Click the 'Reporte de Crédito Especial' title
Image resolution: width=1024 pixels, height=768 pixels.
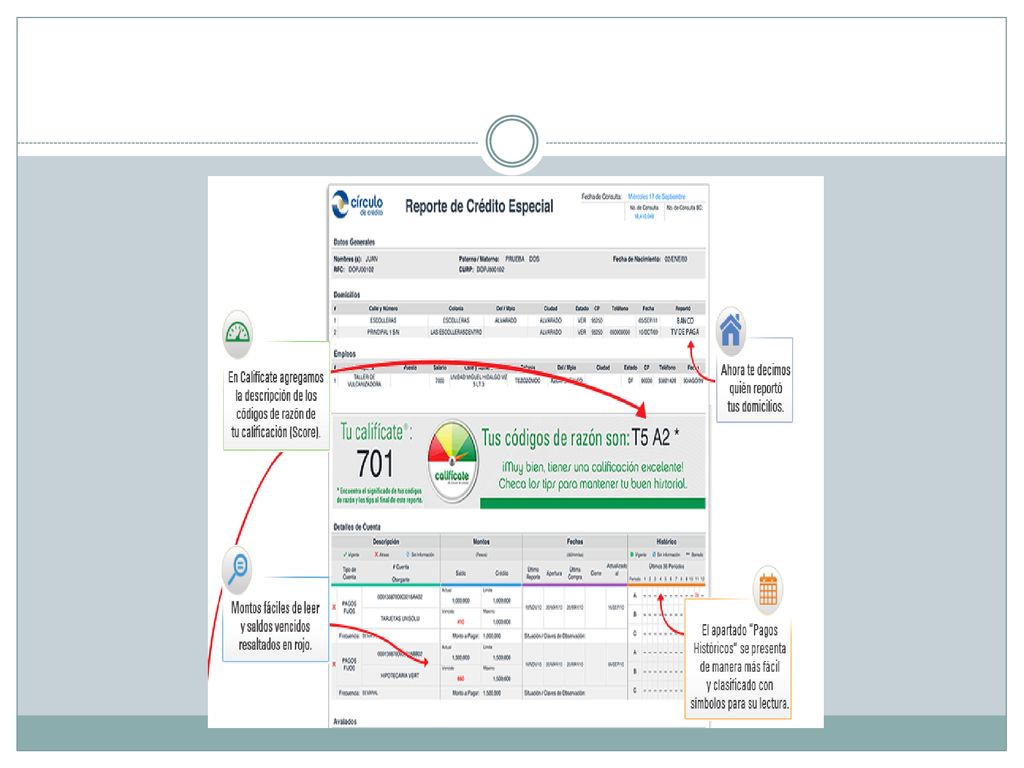tap(479, 206)
